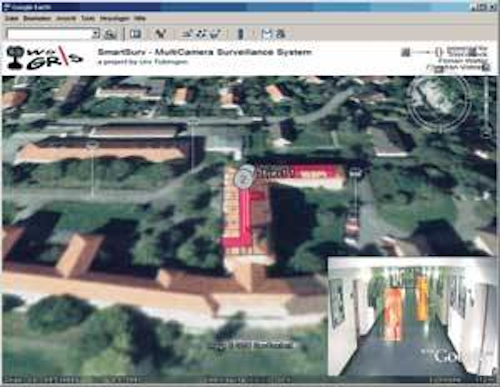This screenshot has width=500, height=387.
Task: Click the hallway camera feed thumbnail
Action: point(411,316)
